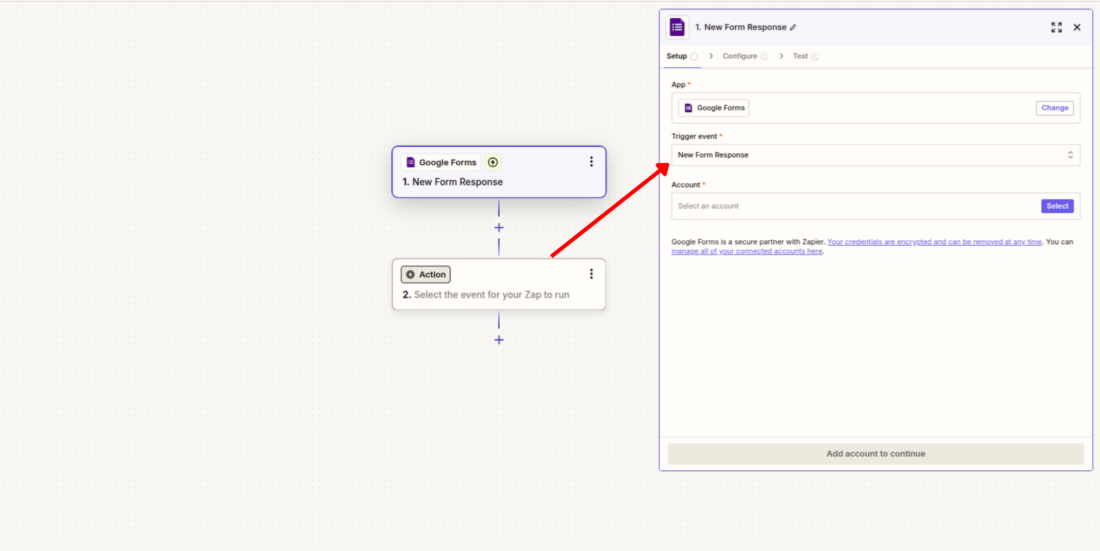Click the Select account button
Image resolution: width=1100 pixels, height=551 pixels.
(x=1057, y=206)
